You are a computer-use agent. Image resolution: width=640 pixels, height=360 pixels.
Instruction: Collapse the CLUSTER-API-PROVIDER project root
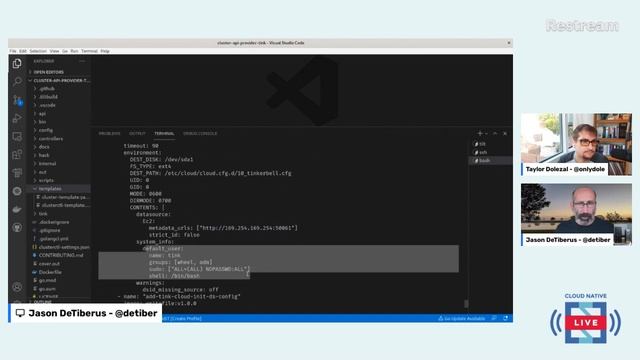pos(59,80)
